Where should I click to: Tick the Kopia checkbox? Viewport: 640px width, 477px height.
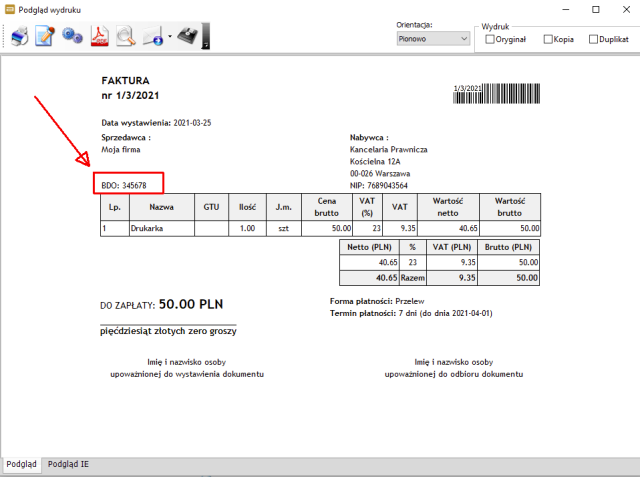tap(548, 39)
